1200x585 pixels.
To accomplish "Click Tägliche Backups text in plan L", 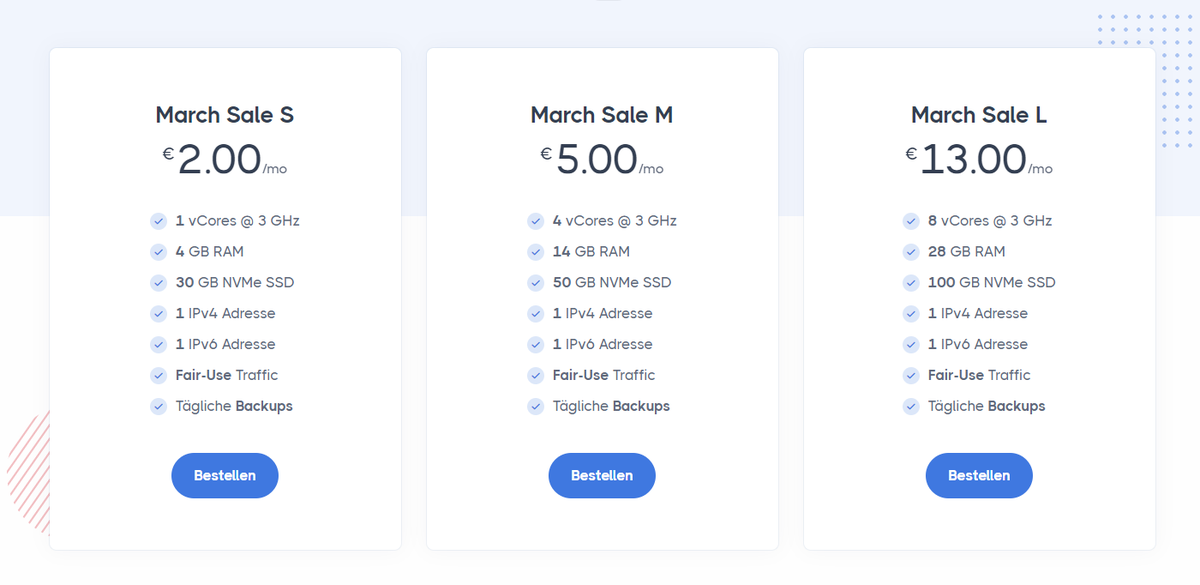I will (986, 406).
